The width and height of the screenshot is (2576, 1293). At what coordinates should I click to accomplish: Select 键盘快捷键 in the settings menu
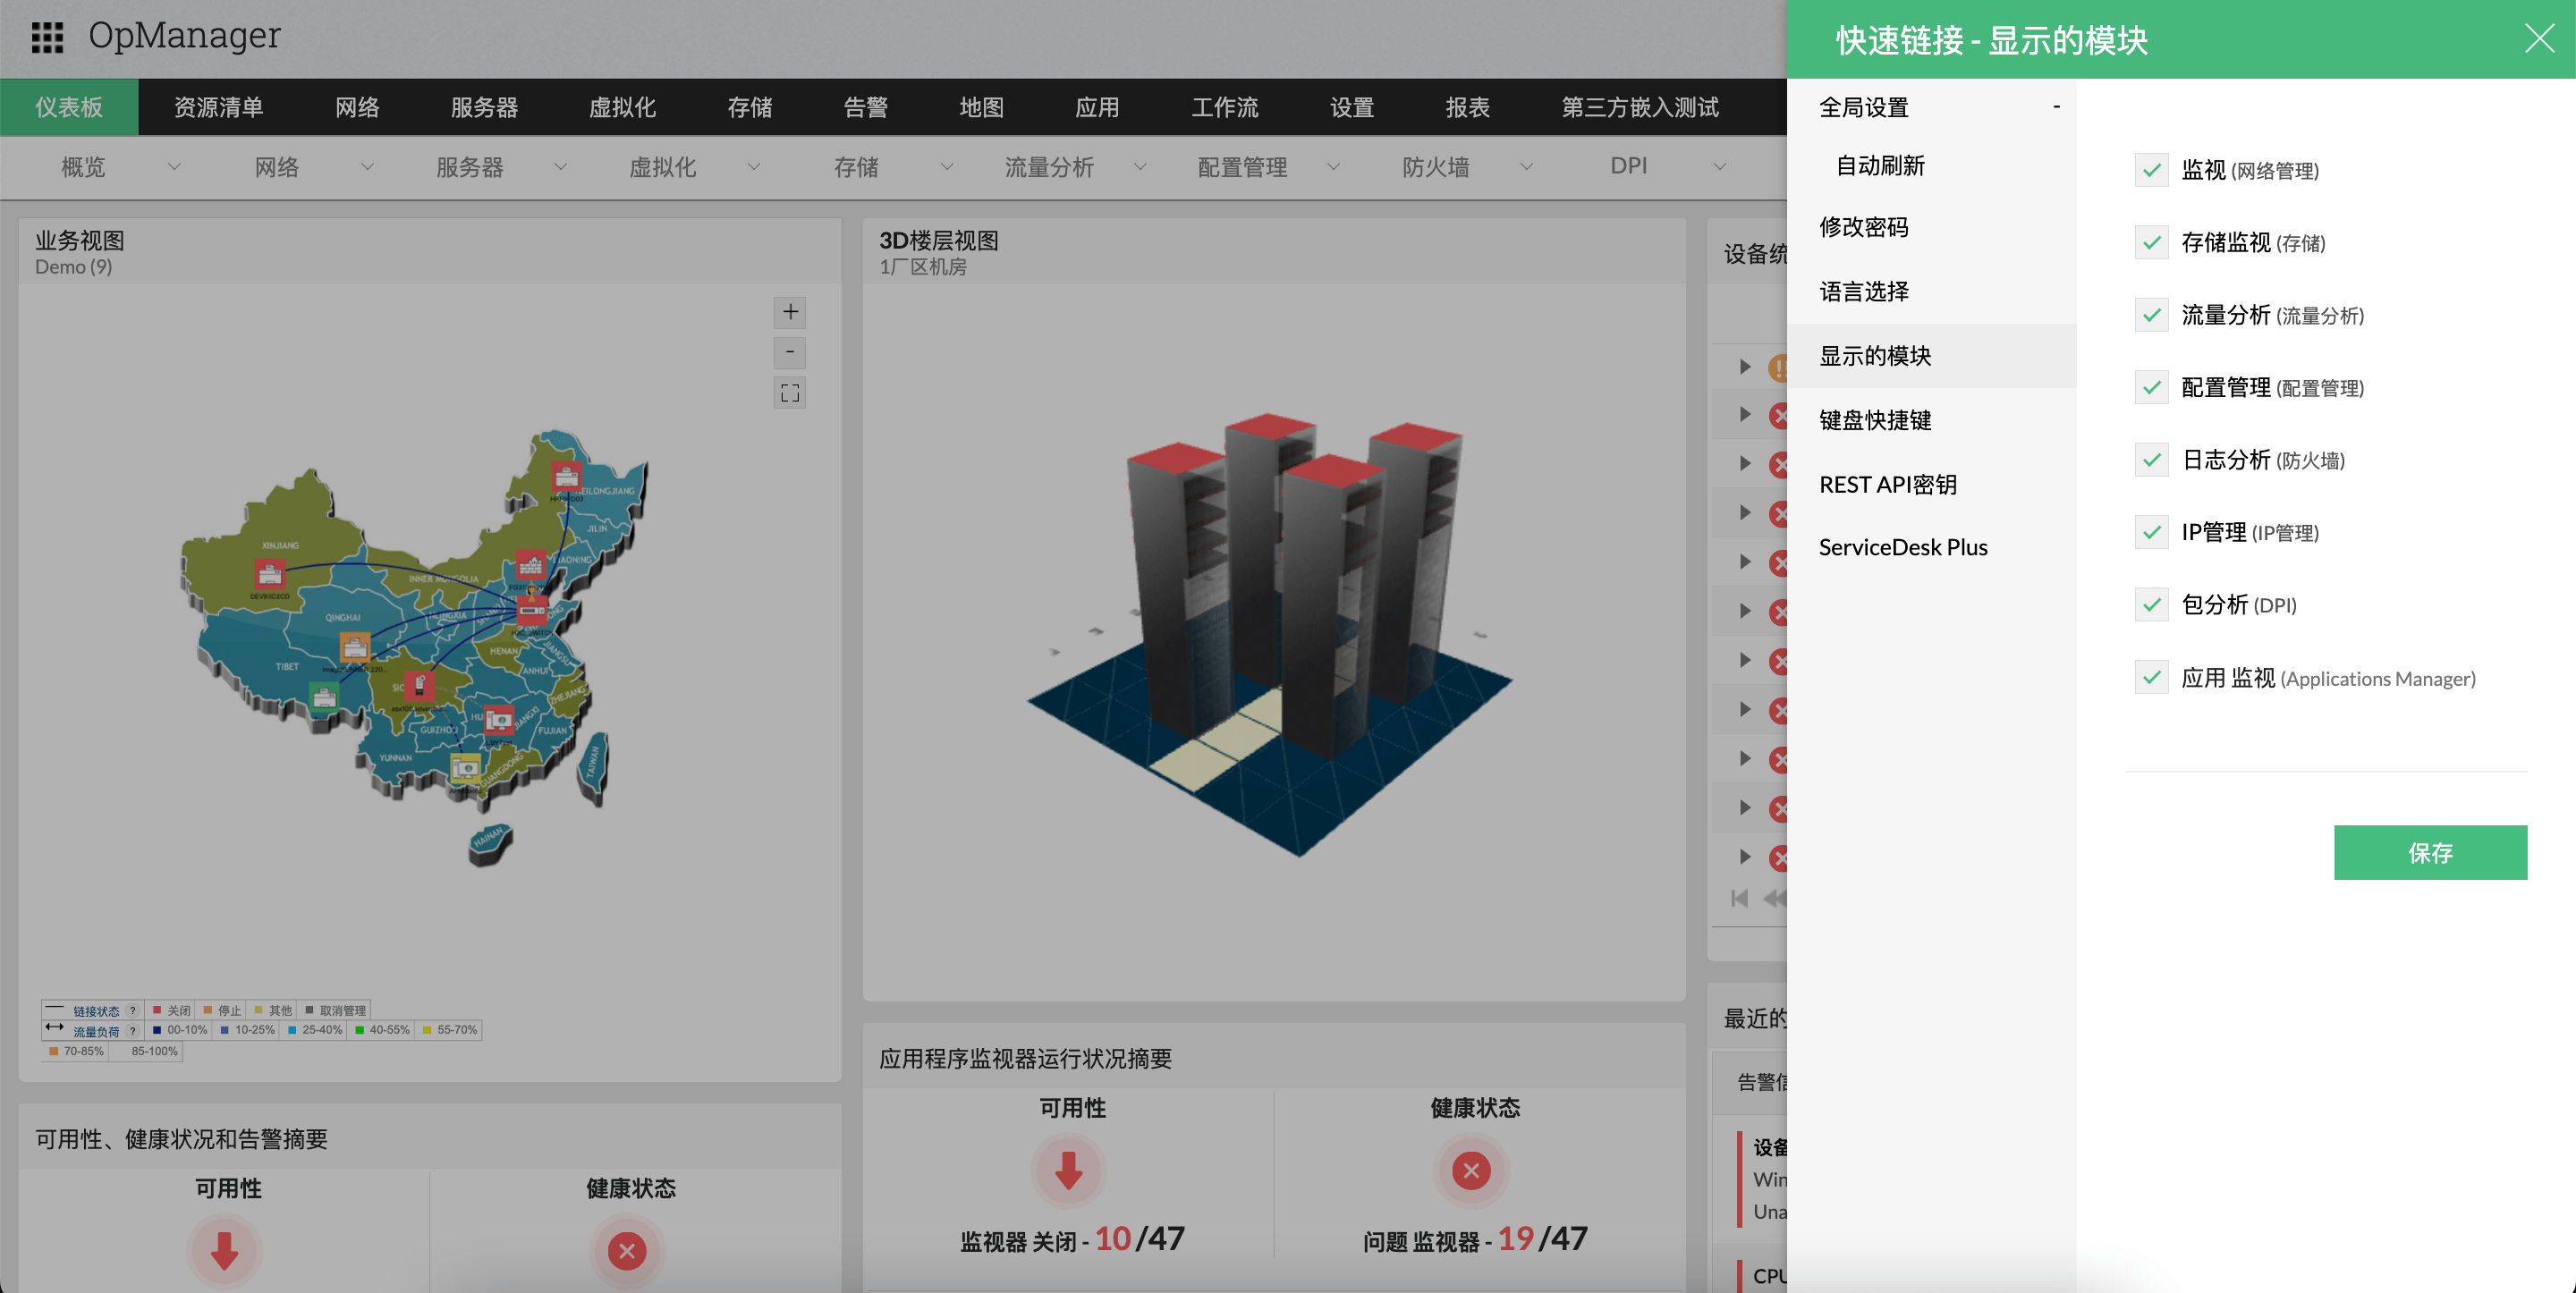click(1875, 420)
